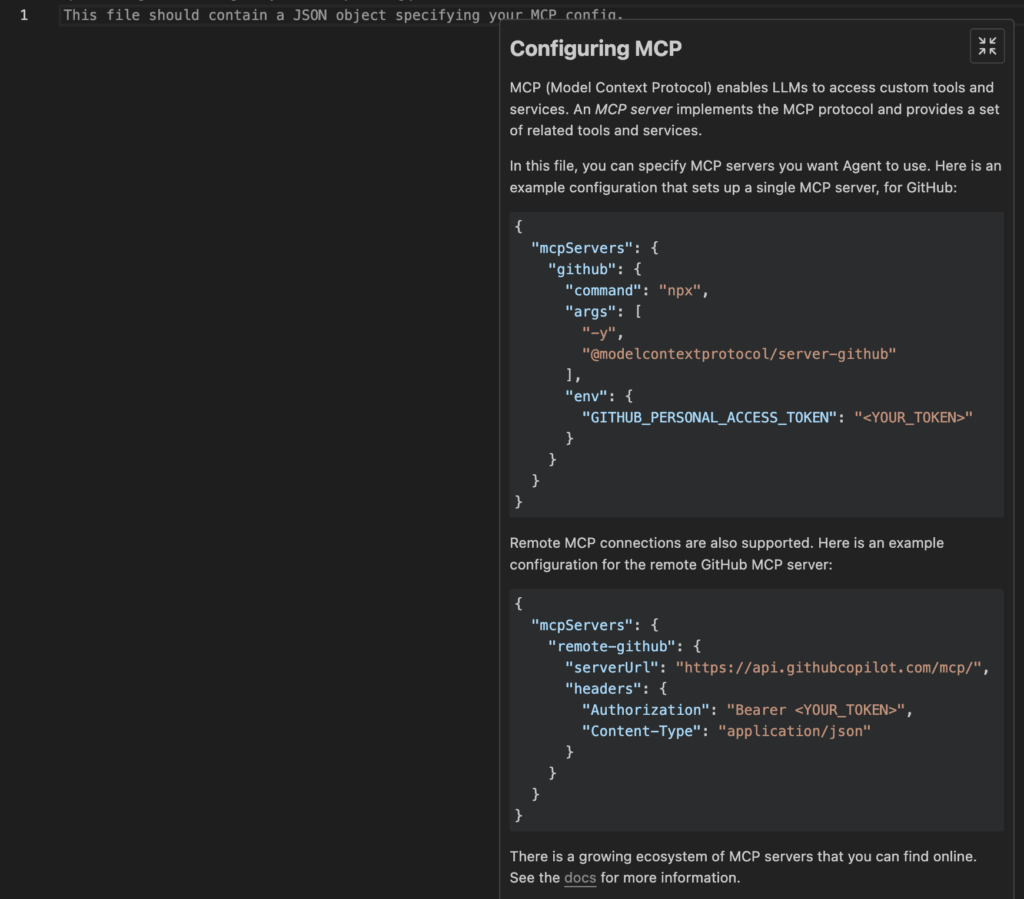Screen dimensions: 1024x899
Task: Click line number 1 in the gutter
Action: (x=24, y=15)
